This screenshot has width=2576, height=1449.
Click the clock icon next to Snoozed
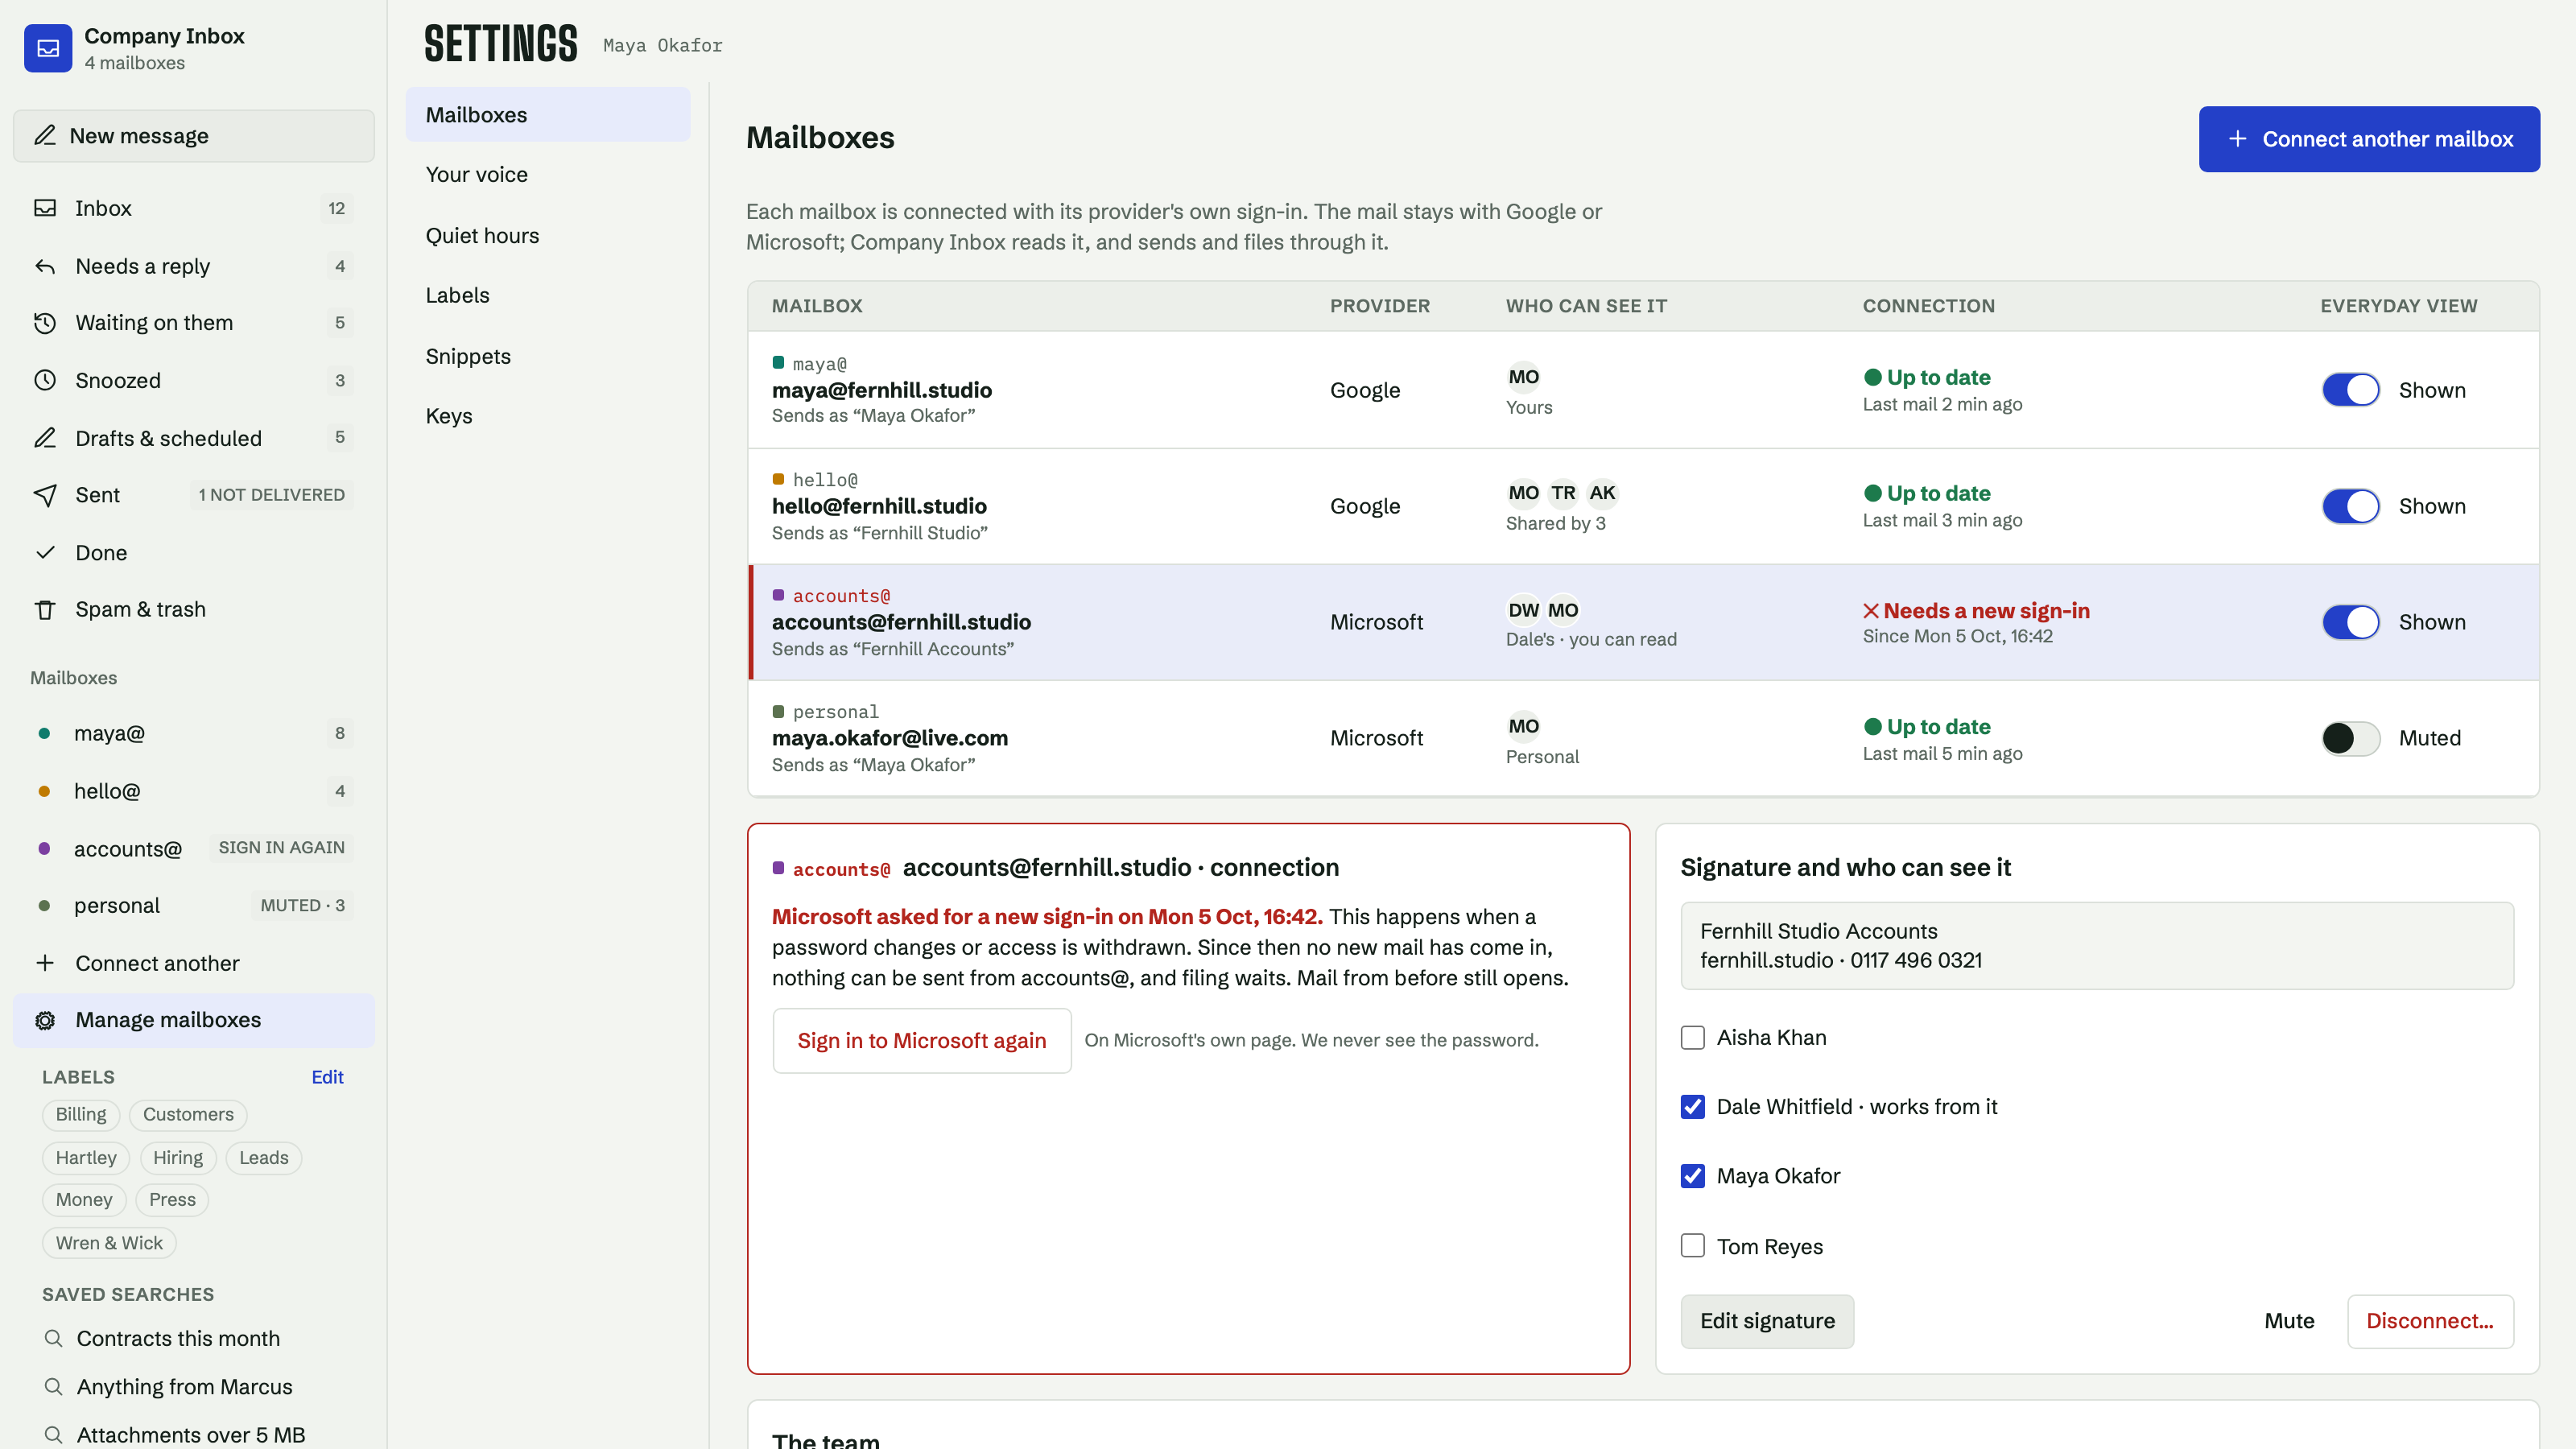pyautogui.click(x=45, y=380)
